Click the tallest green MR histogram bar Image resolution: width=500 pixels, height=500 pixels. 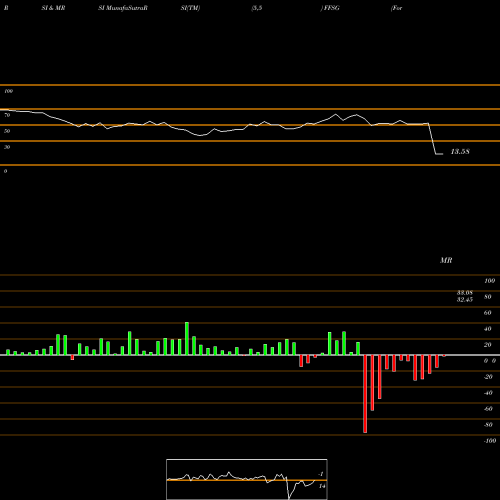pos(187,339)
